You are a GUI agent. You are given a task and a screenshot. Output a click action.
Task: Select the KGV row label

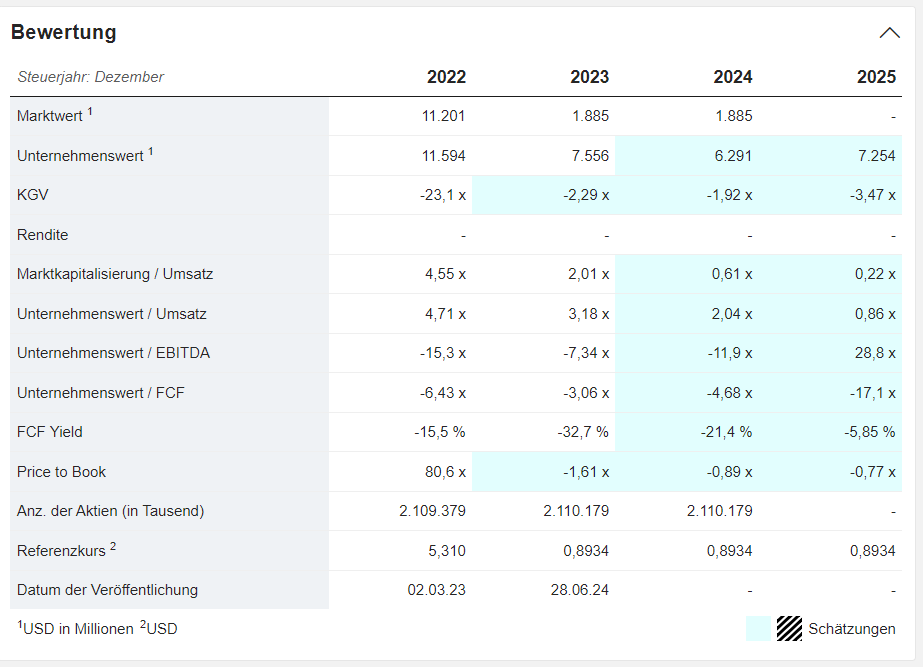tap(32, 195)
